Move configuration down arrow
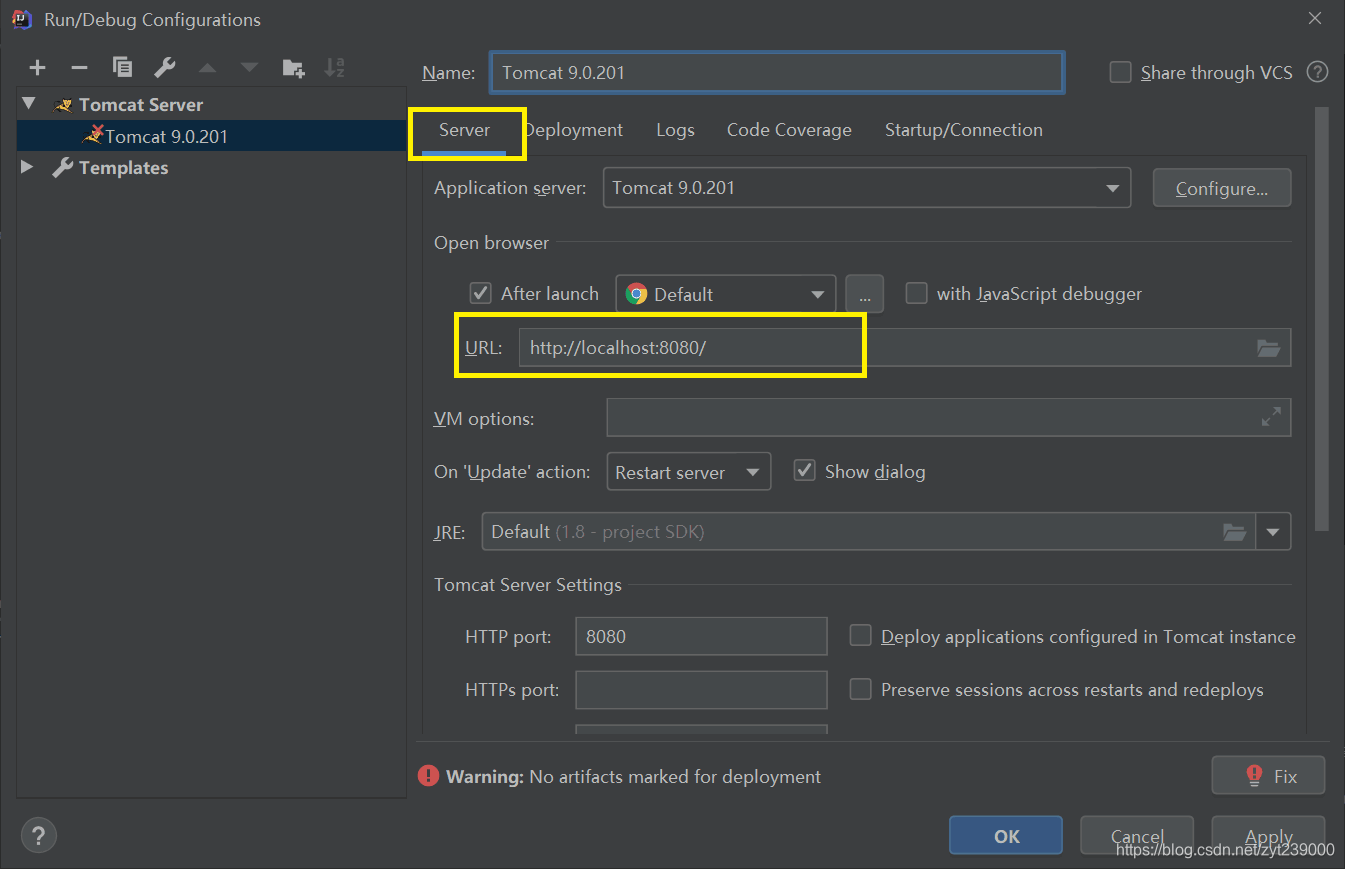Screen dimensions: 1345x869 pos(249,68)
